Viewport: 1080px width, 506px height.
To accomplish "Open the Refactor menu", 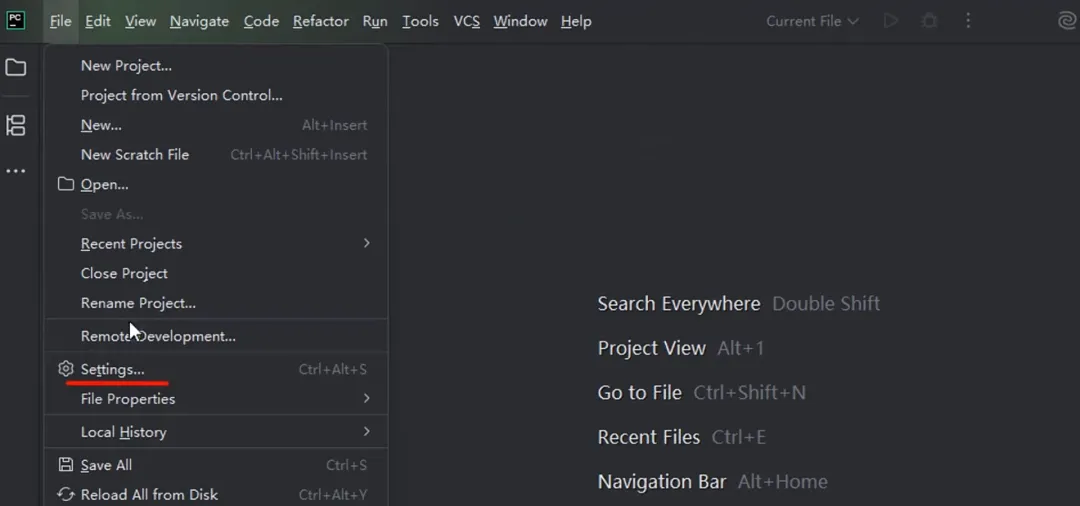I will 320,21.
